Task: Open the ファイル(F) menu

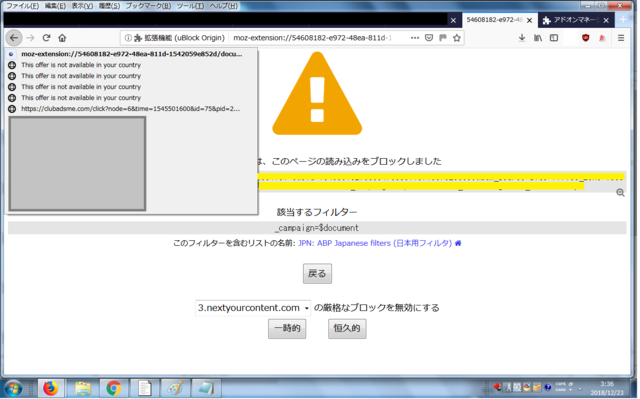Action: pos(22,6)
